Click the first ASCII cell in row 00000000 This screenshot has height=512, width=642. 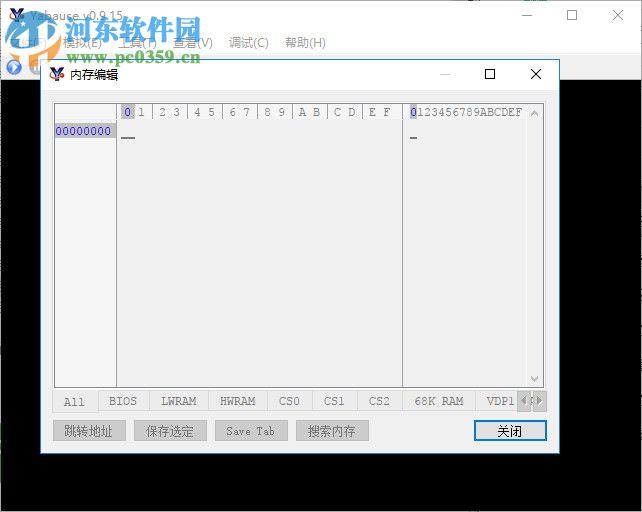click(x=414, y=133)
